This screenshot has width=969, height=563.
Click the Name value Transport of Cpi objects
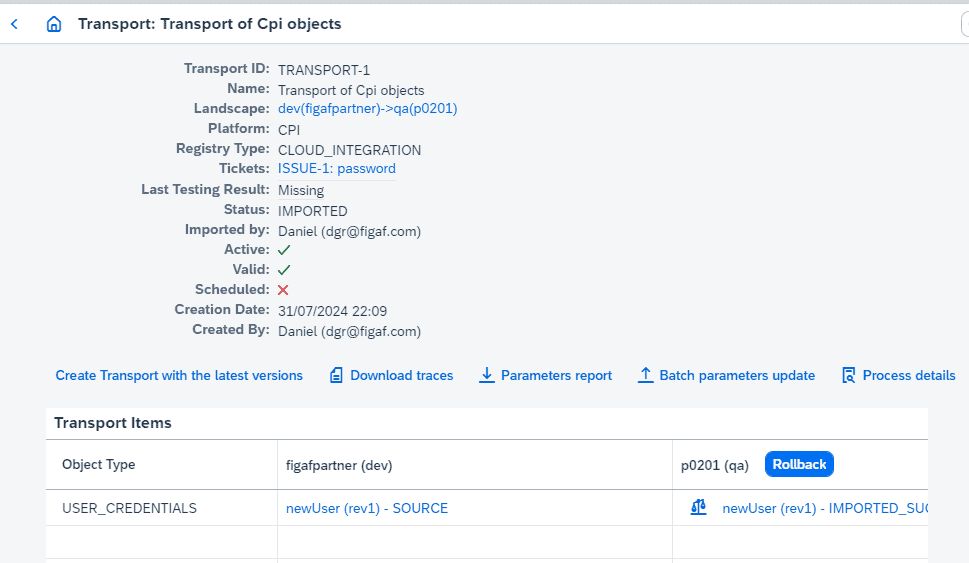[x=351, y=90]
